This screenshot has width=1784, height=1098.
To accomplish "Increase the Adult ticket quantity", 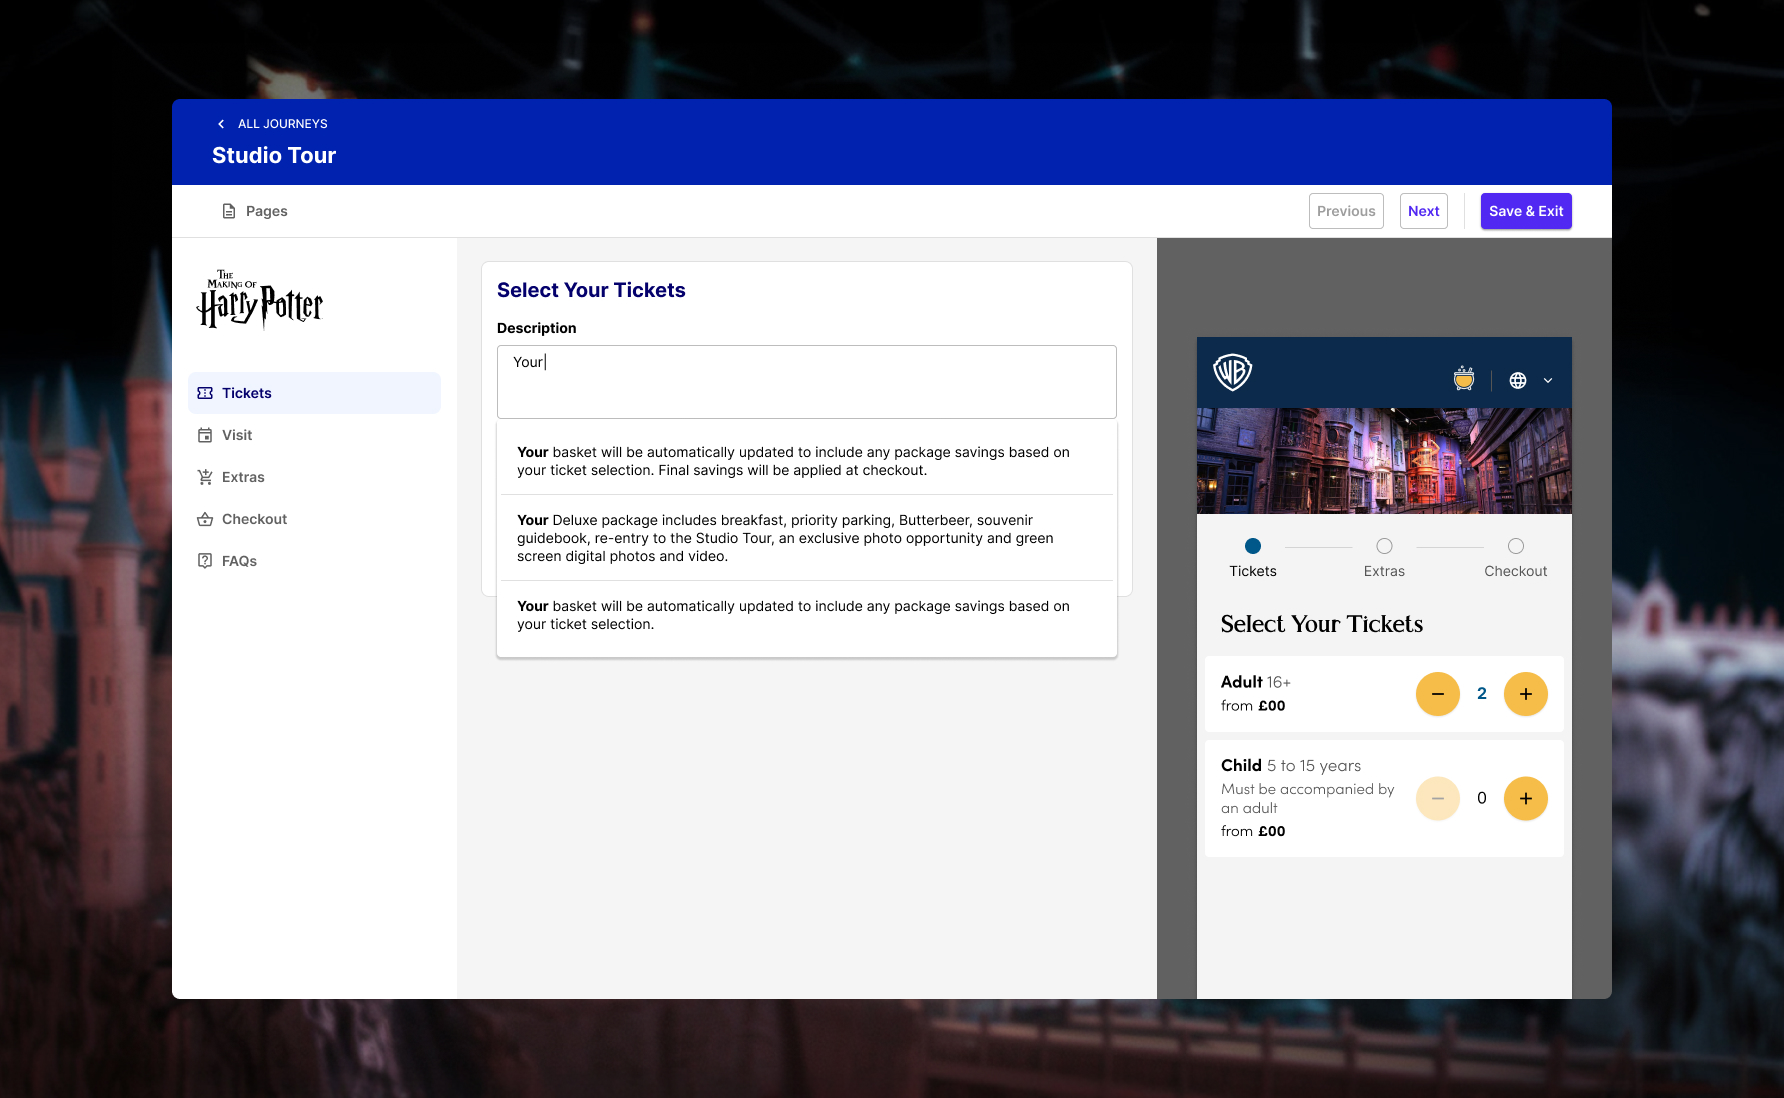I will [x=1526, y=694].
